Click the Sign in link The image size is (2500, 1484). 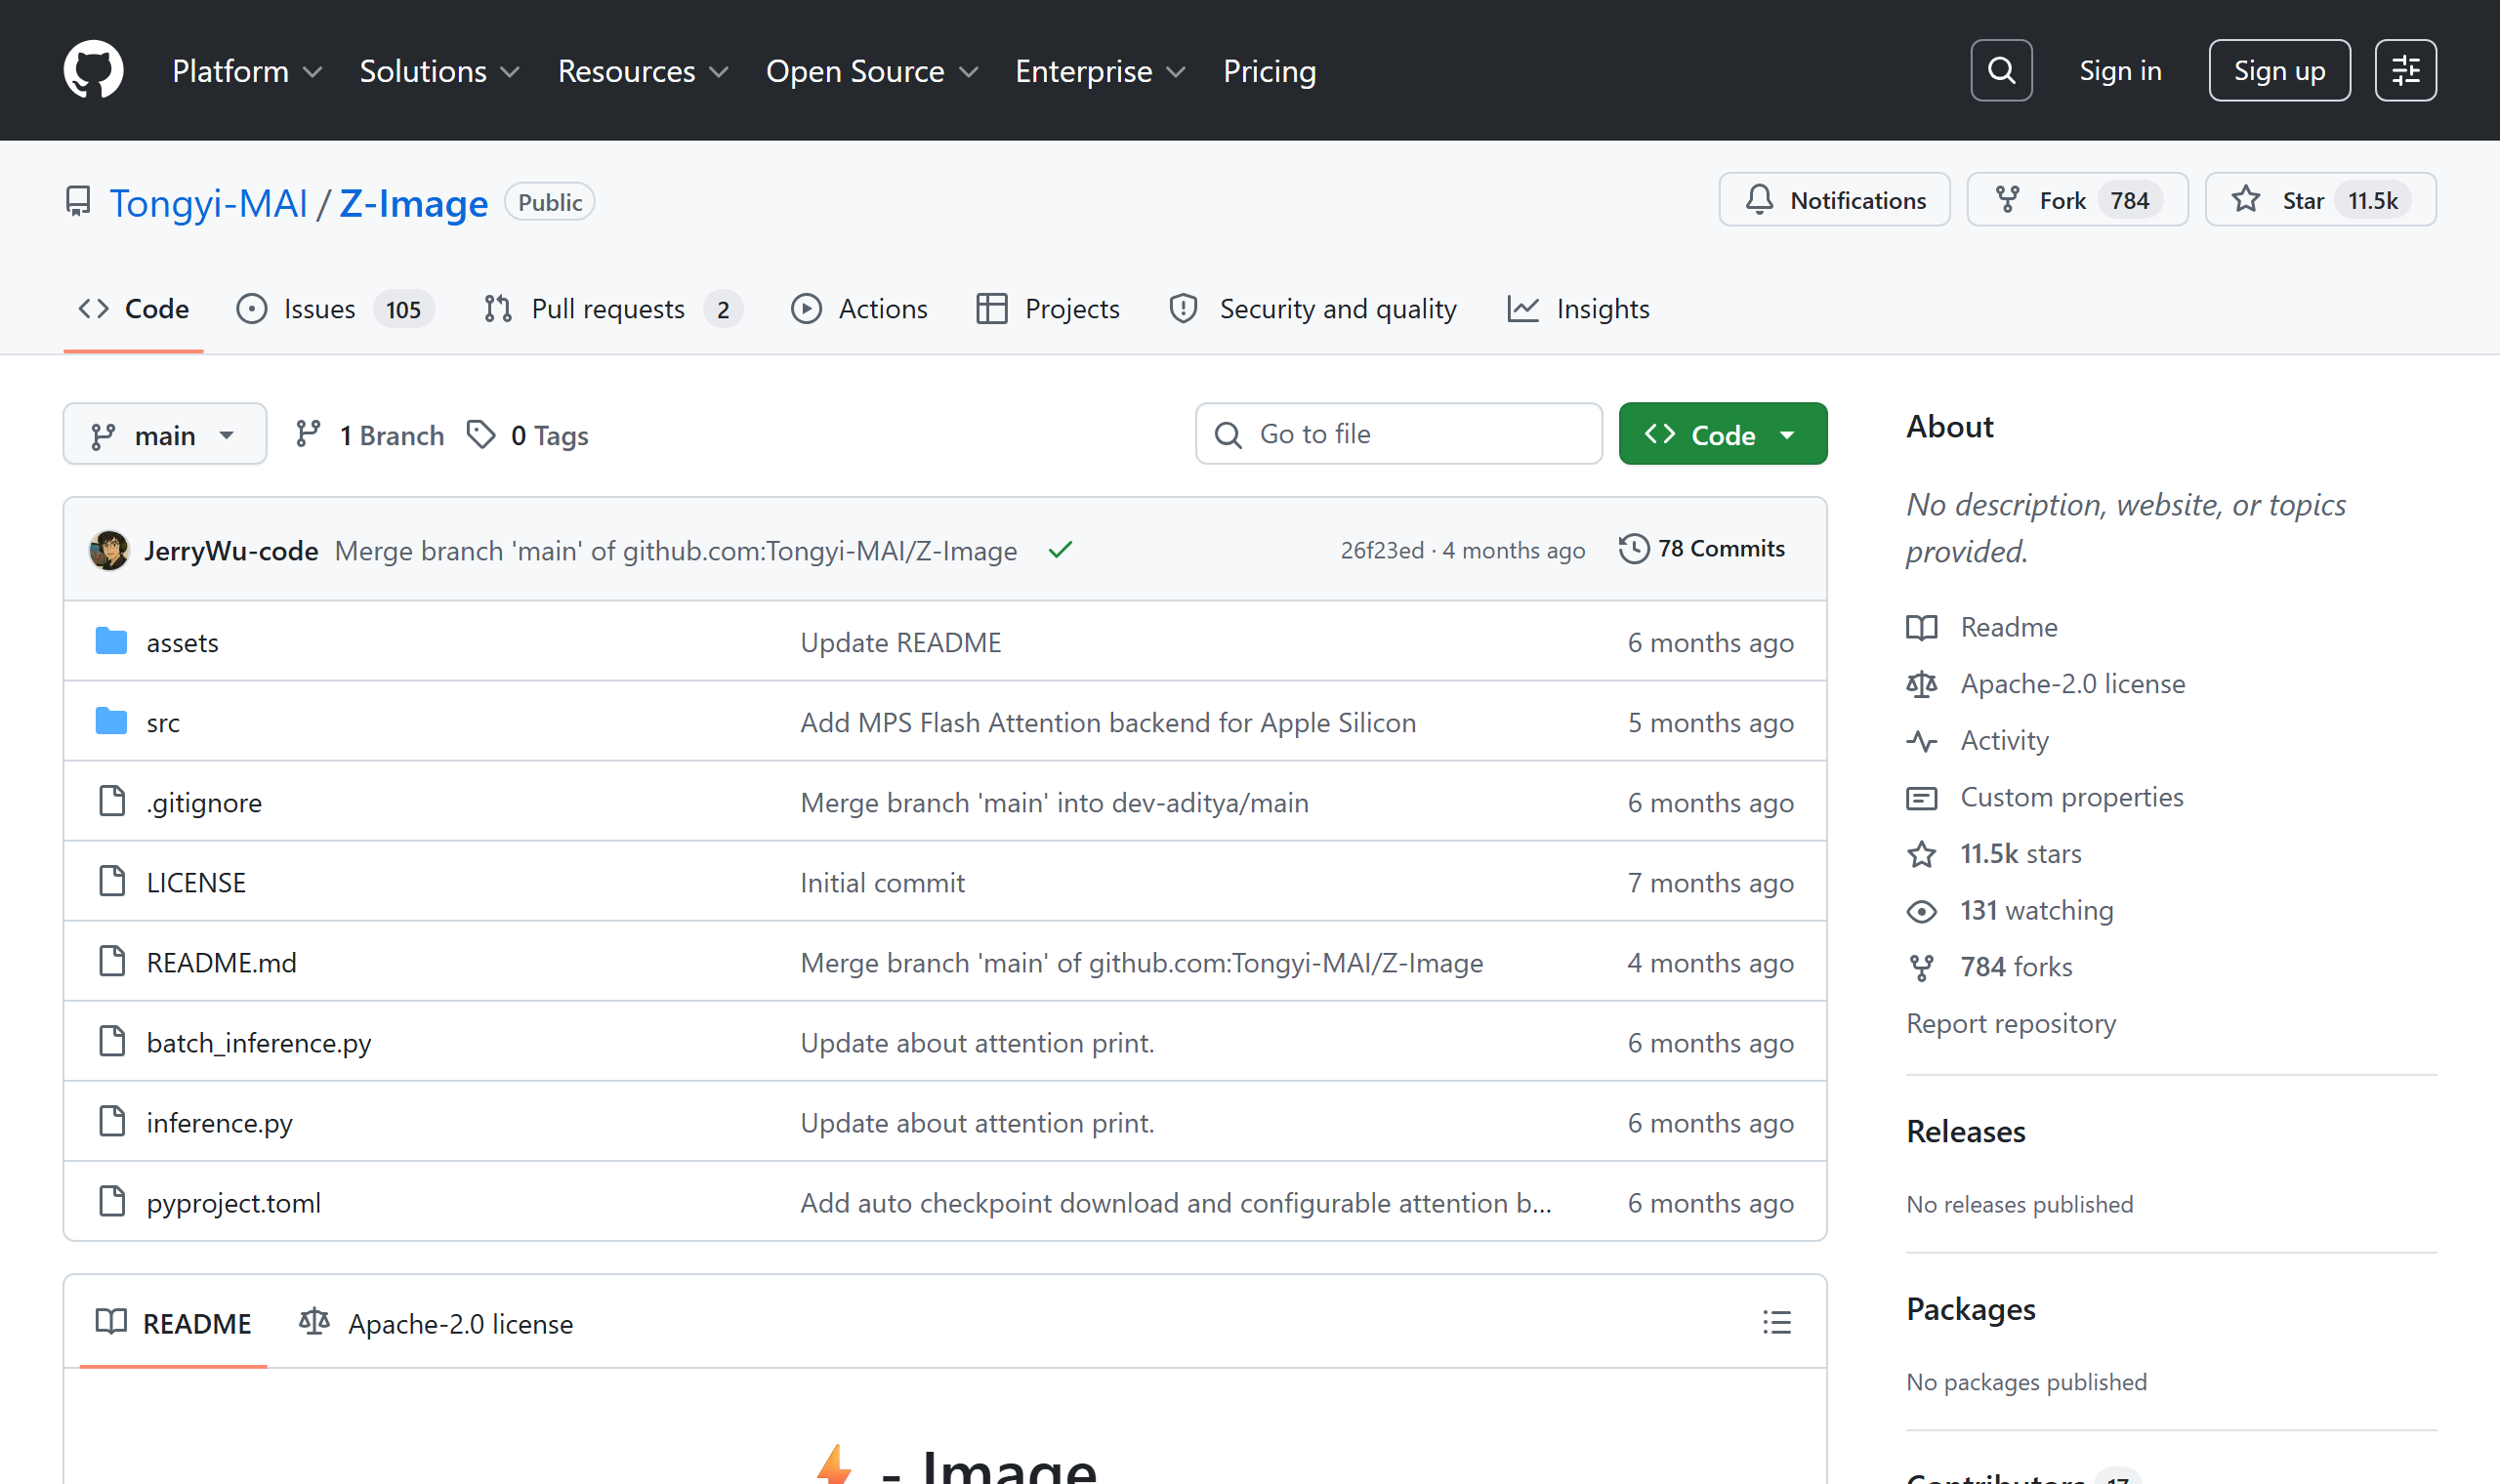(2120, 70)
